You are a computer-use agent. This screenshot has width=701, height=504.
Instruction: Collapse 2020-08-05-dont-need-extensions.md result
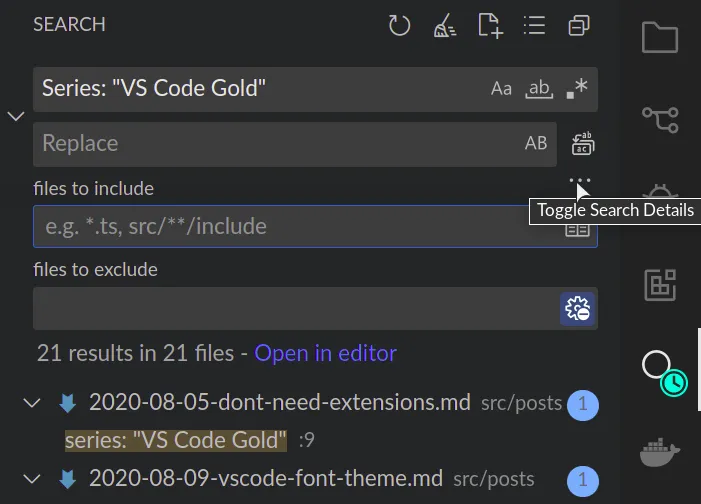[32, 403]
